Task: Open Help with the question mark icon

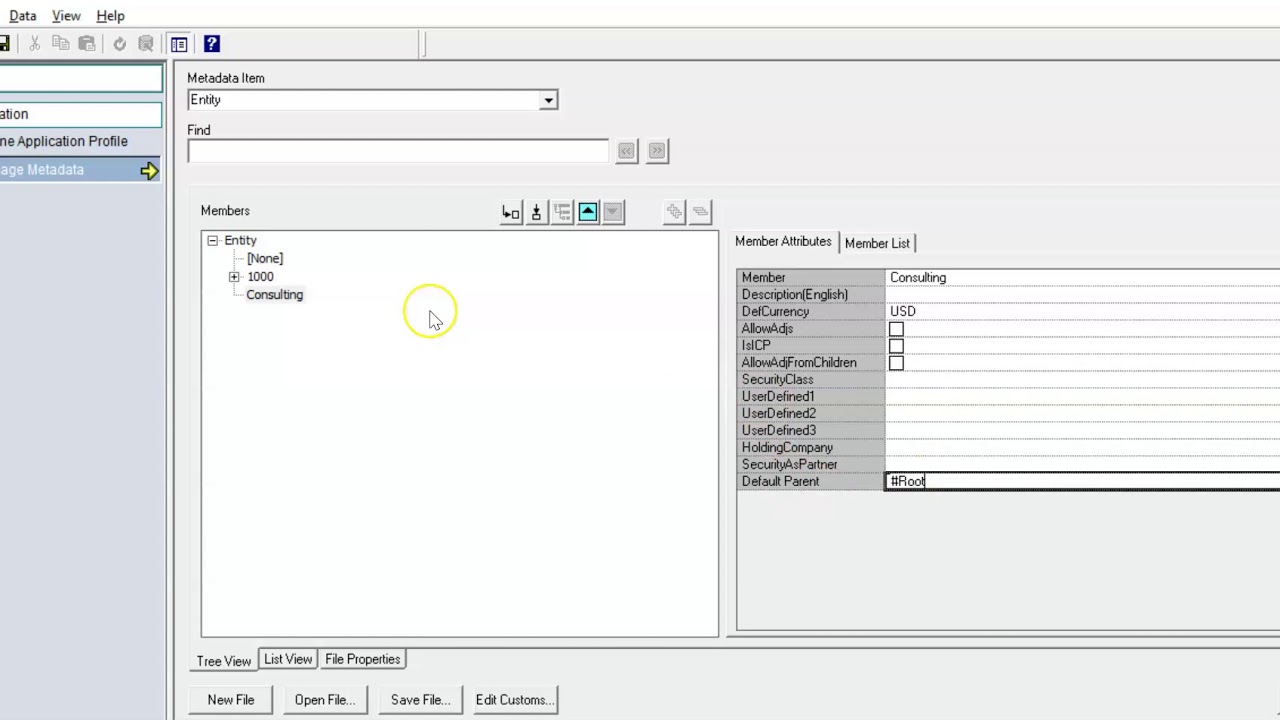Action: tap(212, 44)
